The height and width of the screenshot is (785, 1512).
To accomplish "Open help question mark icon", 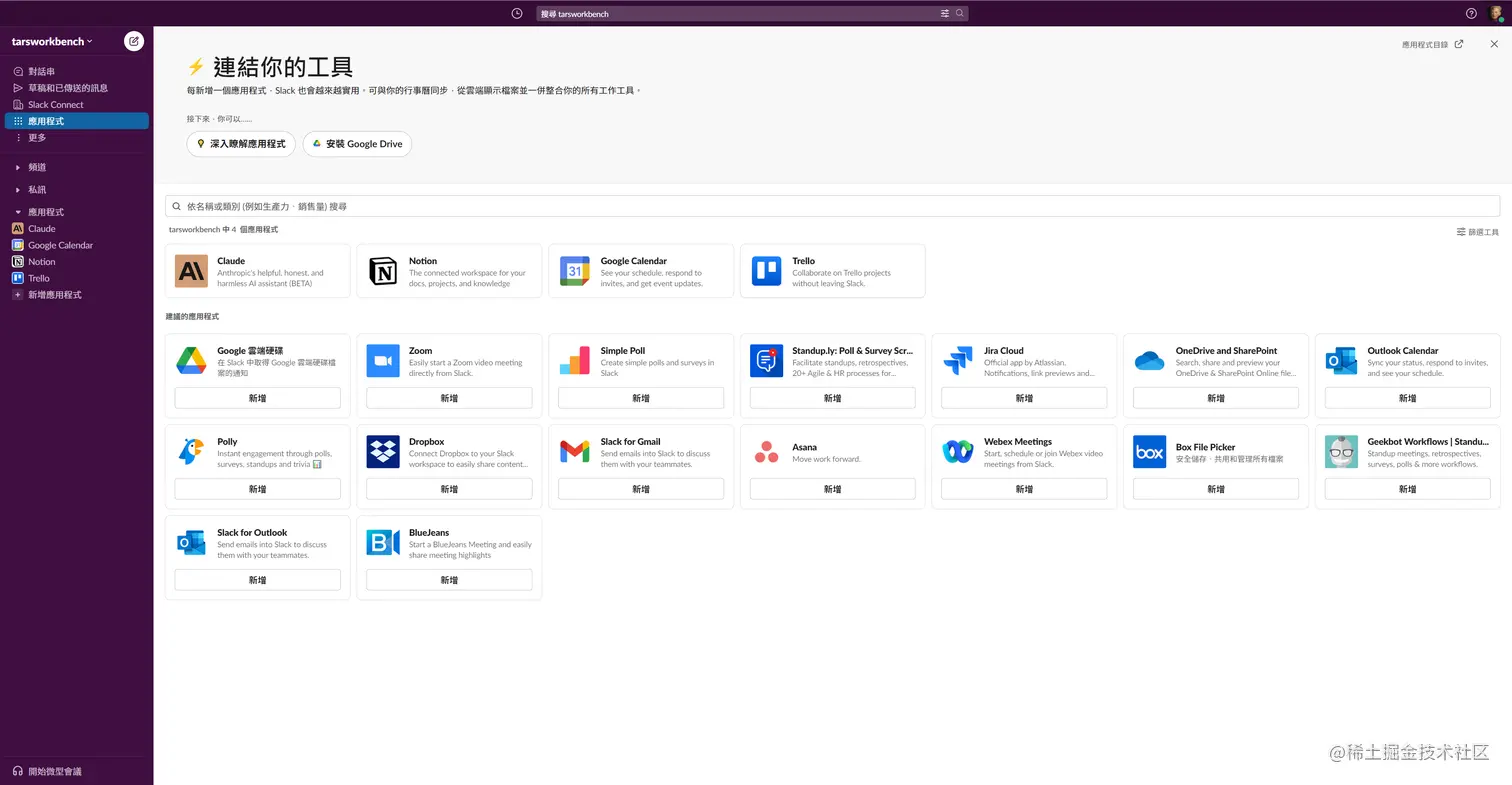I will point(1471,13).
